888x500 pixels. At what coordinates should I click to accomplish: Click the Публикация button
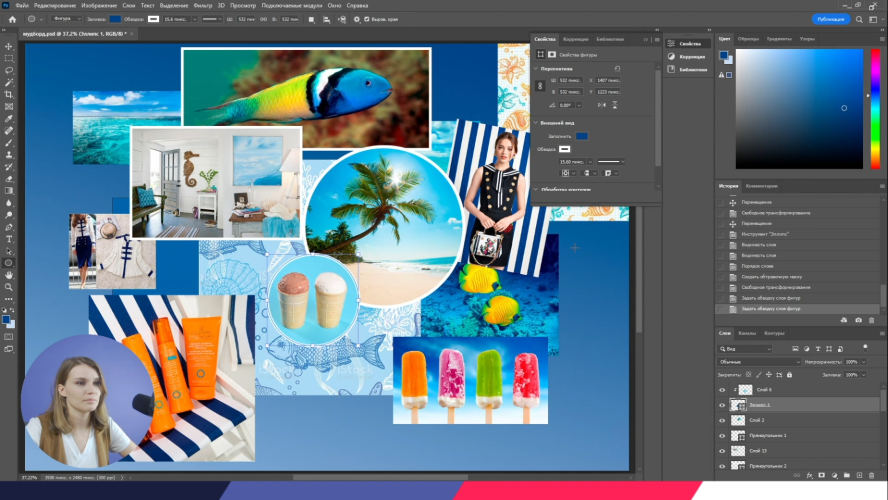(x=831, y=19)
